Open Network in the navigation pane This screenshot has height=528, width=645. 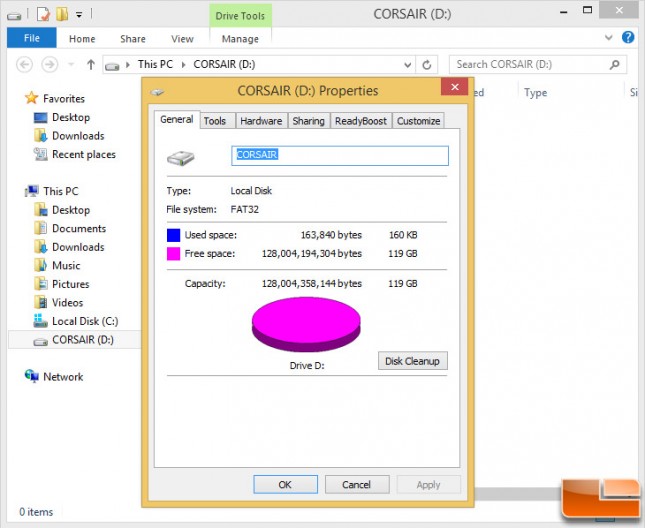[63, 377]
